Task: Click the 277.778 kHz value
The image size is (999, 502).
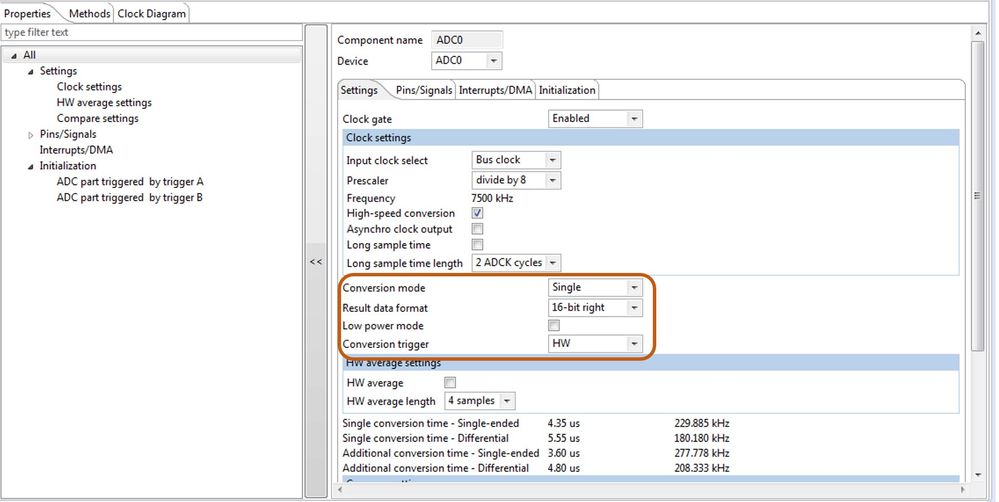Action: click(x=701, y=454)
